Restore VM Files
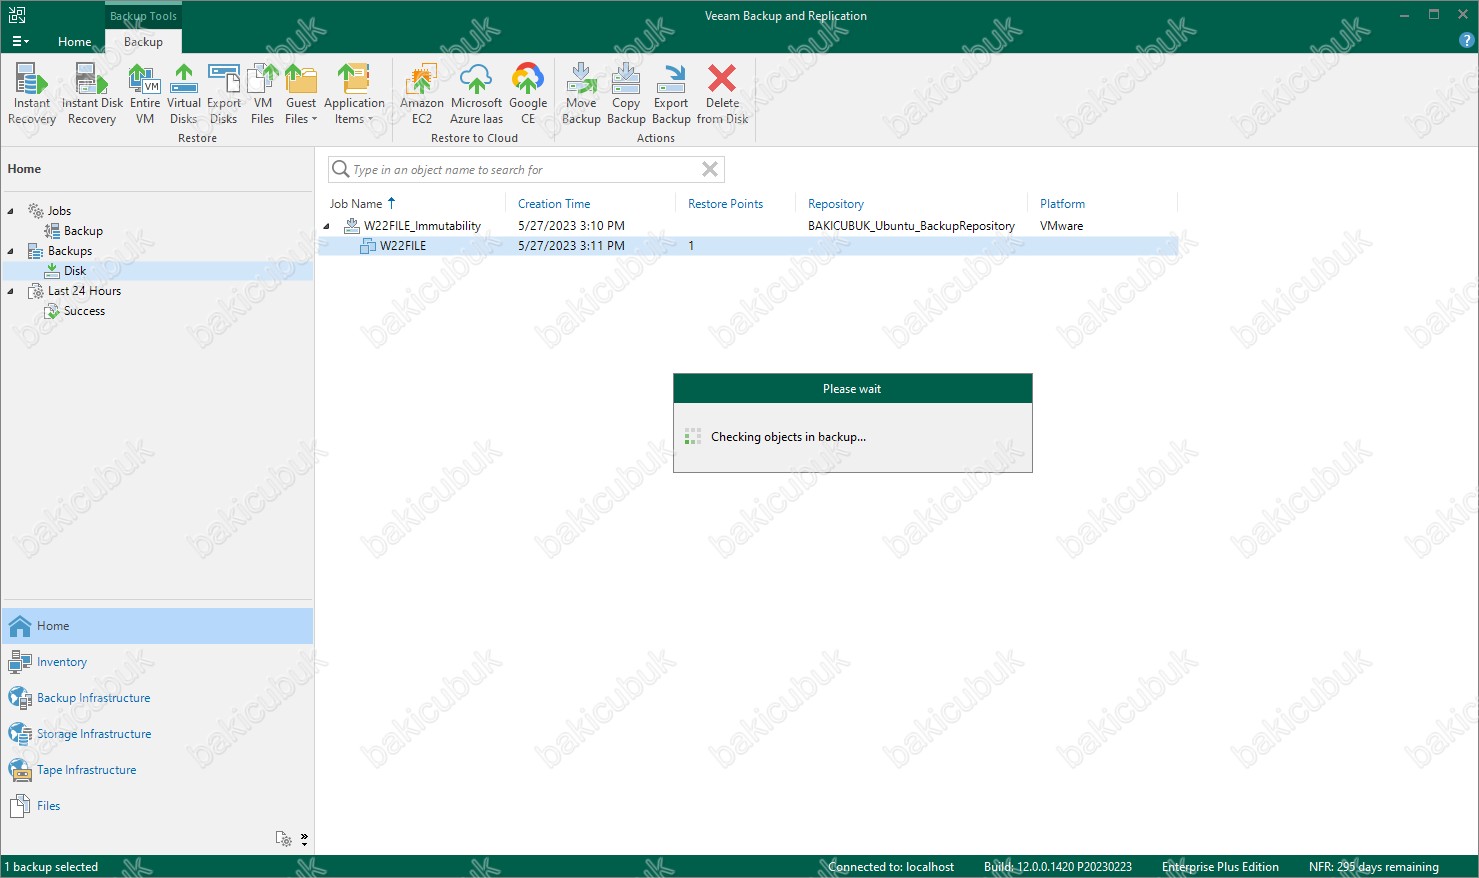Viewport: 1479px width, 878px height. coord(263,94)
